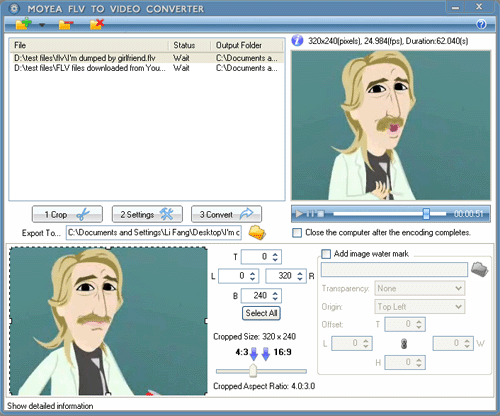This screenshot has height=416, width=500.
Task: Enable close computer after encoding checkbox
Action: (297, 233)
